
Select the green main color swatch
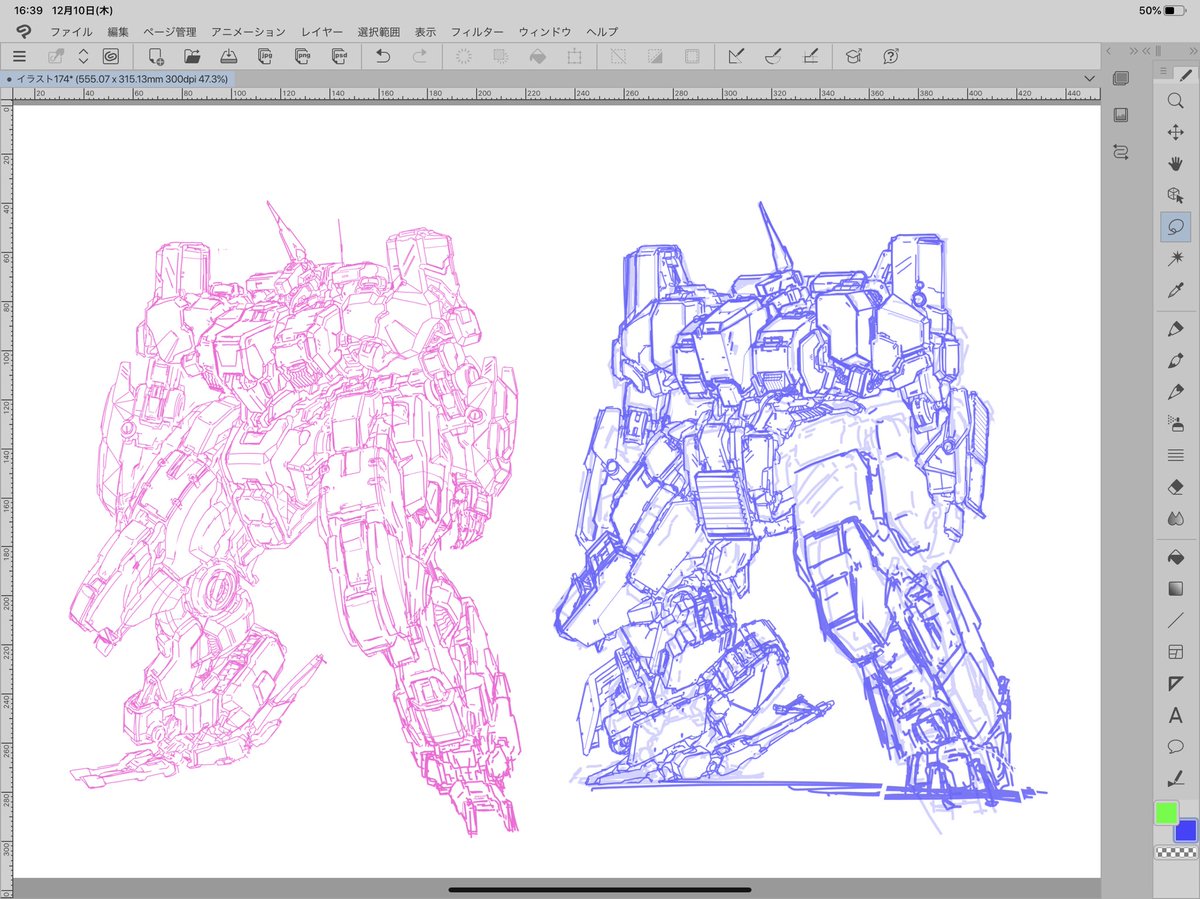[x=1166, y=813]
